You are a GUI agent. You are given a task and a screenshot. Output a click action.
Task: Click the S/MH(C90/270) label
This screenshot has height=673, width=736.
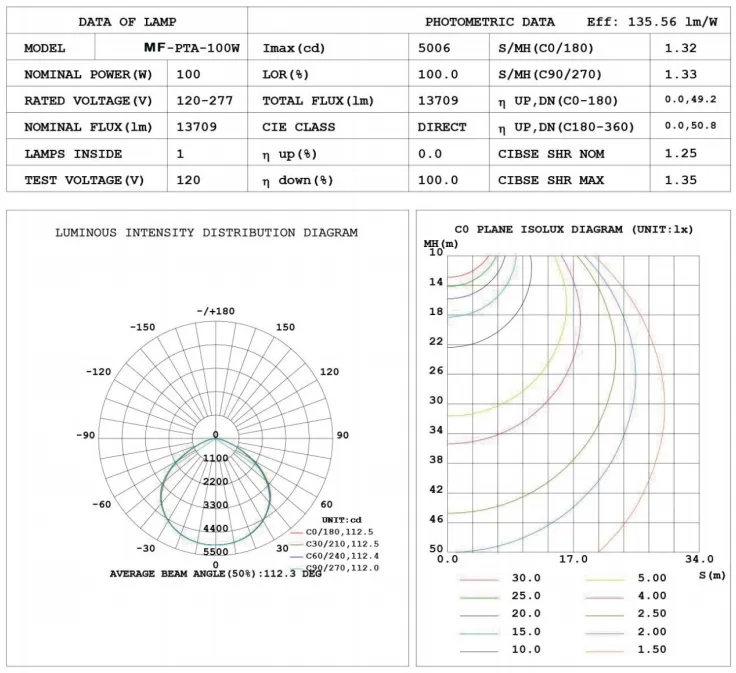[x=550, y=75]
